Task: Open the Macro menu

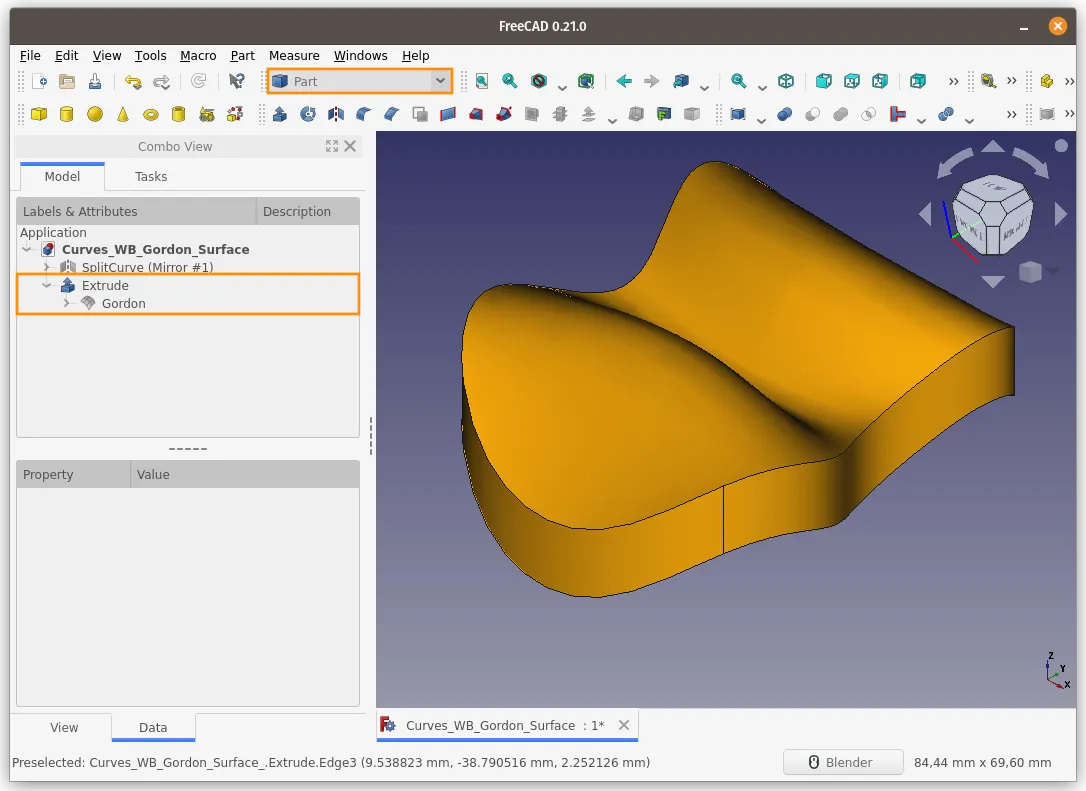Action: tap(198, 55)
